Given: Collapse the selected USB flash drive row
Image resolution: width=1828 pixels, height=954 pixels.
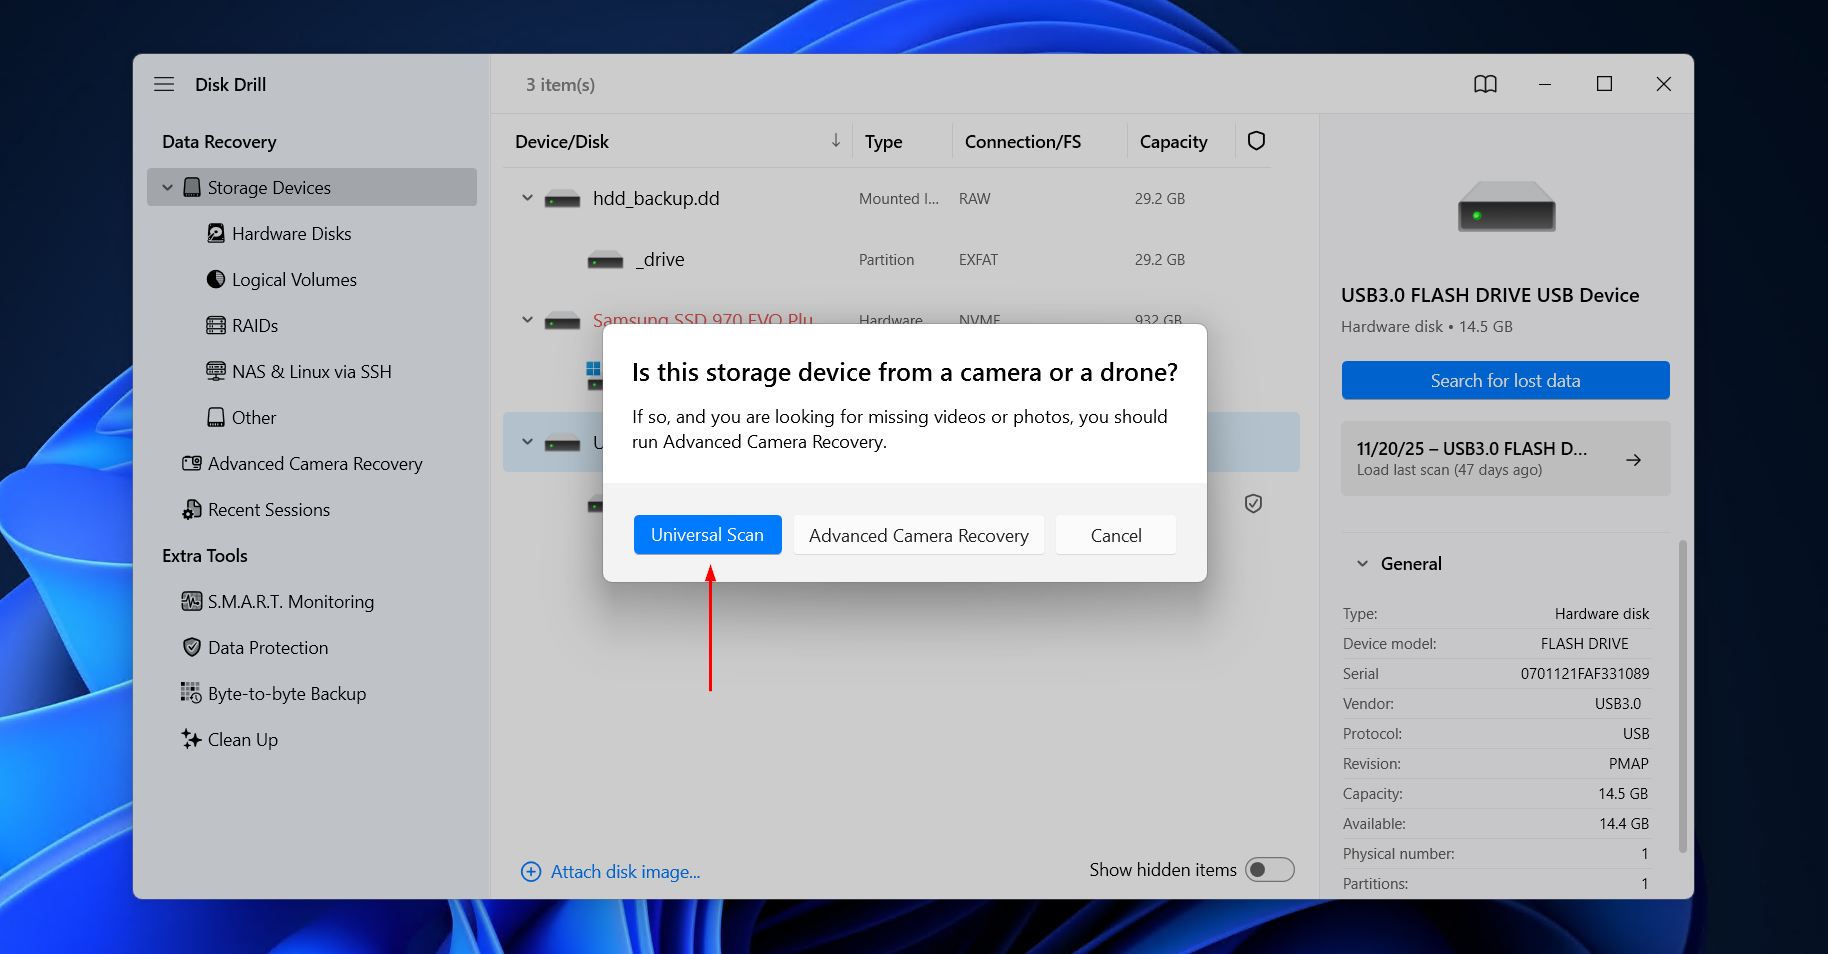Looking at the screenshot, I should (x=527, y=441).
